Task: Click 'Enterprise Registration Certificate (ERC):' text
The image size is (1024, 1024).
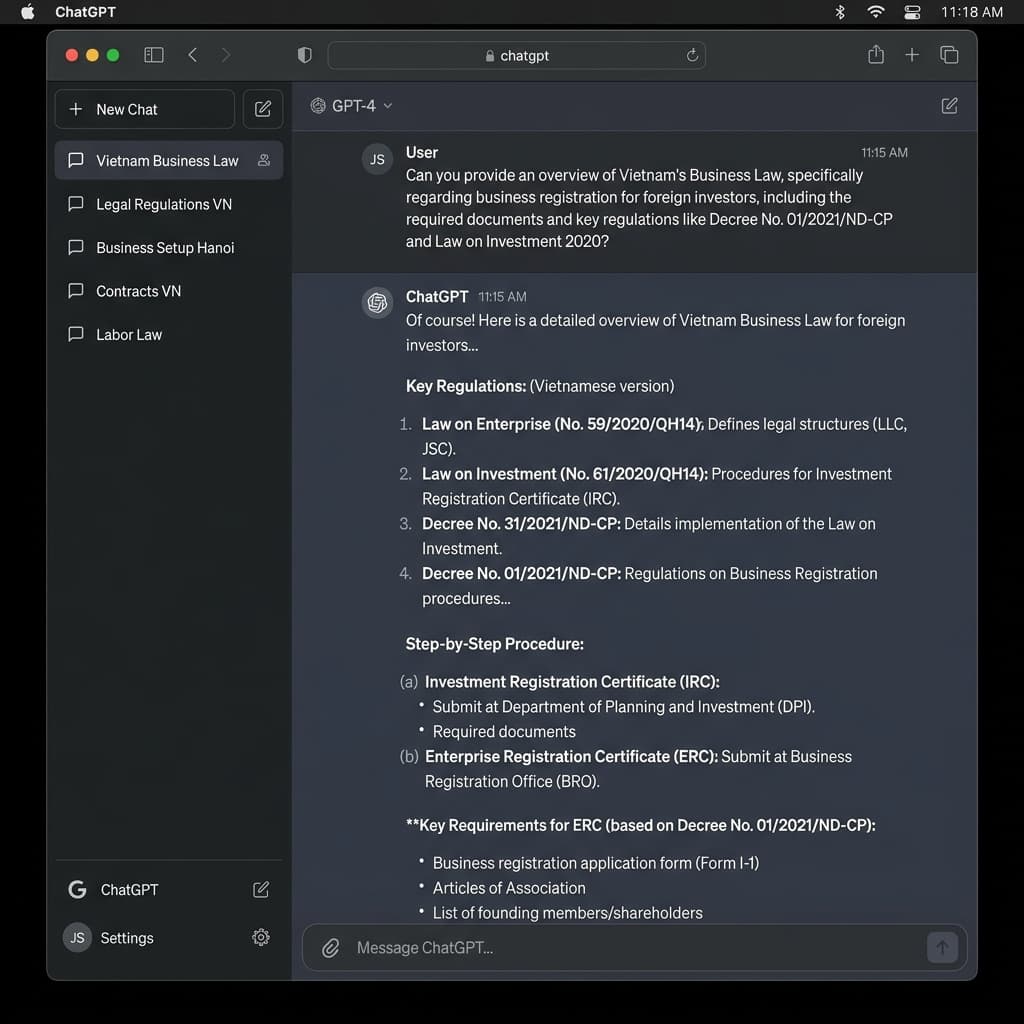Action: coord(571,756)
